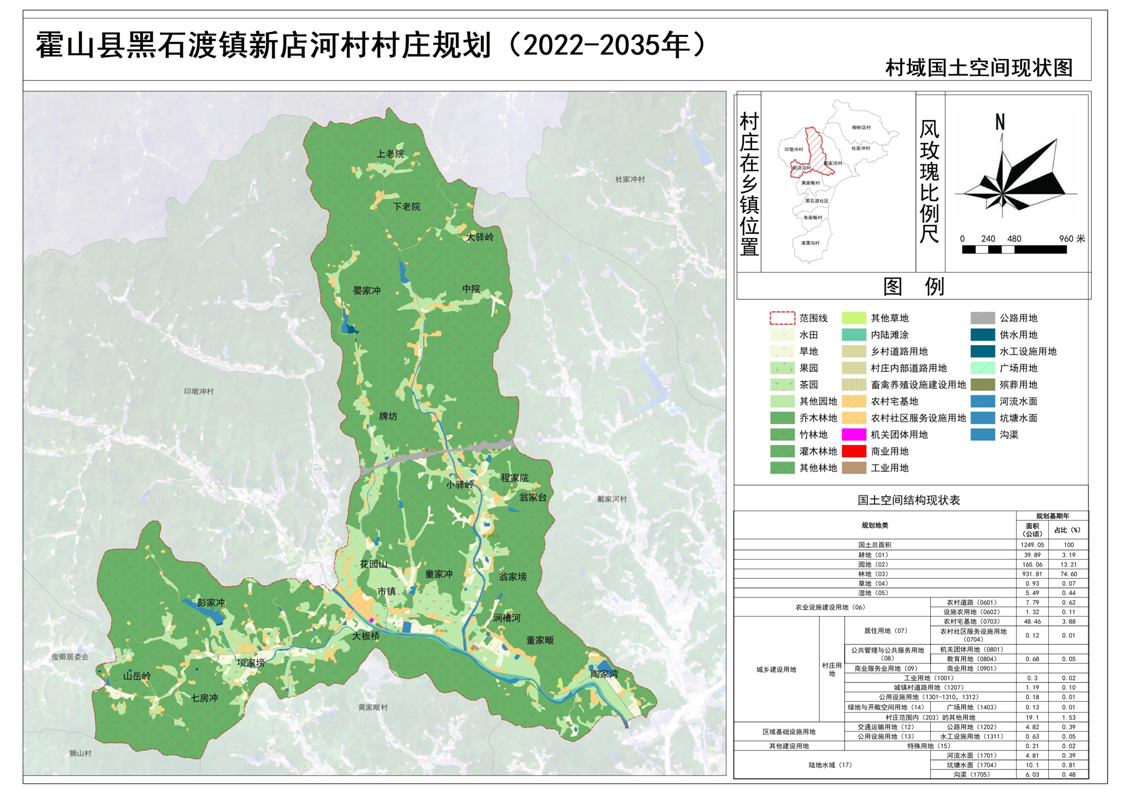The width and height of the screenshot is (1122, 793).
Task: Click the wind rose north arrow
Action: (999, 124)
